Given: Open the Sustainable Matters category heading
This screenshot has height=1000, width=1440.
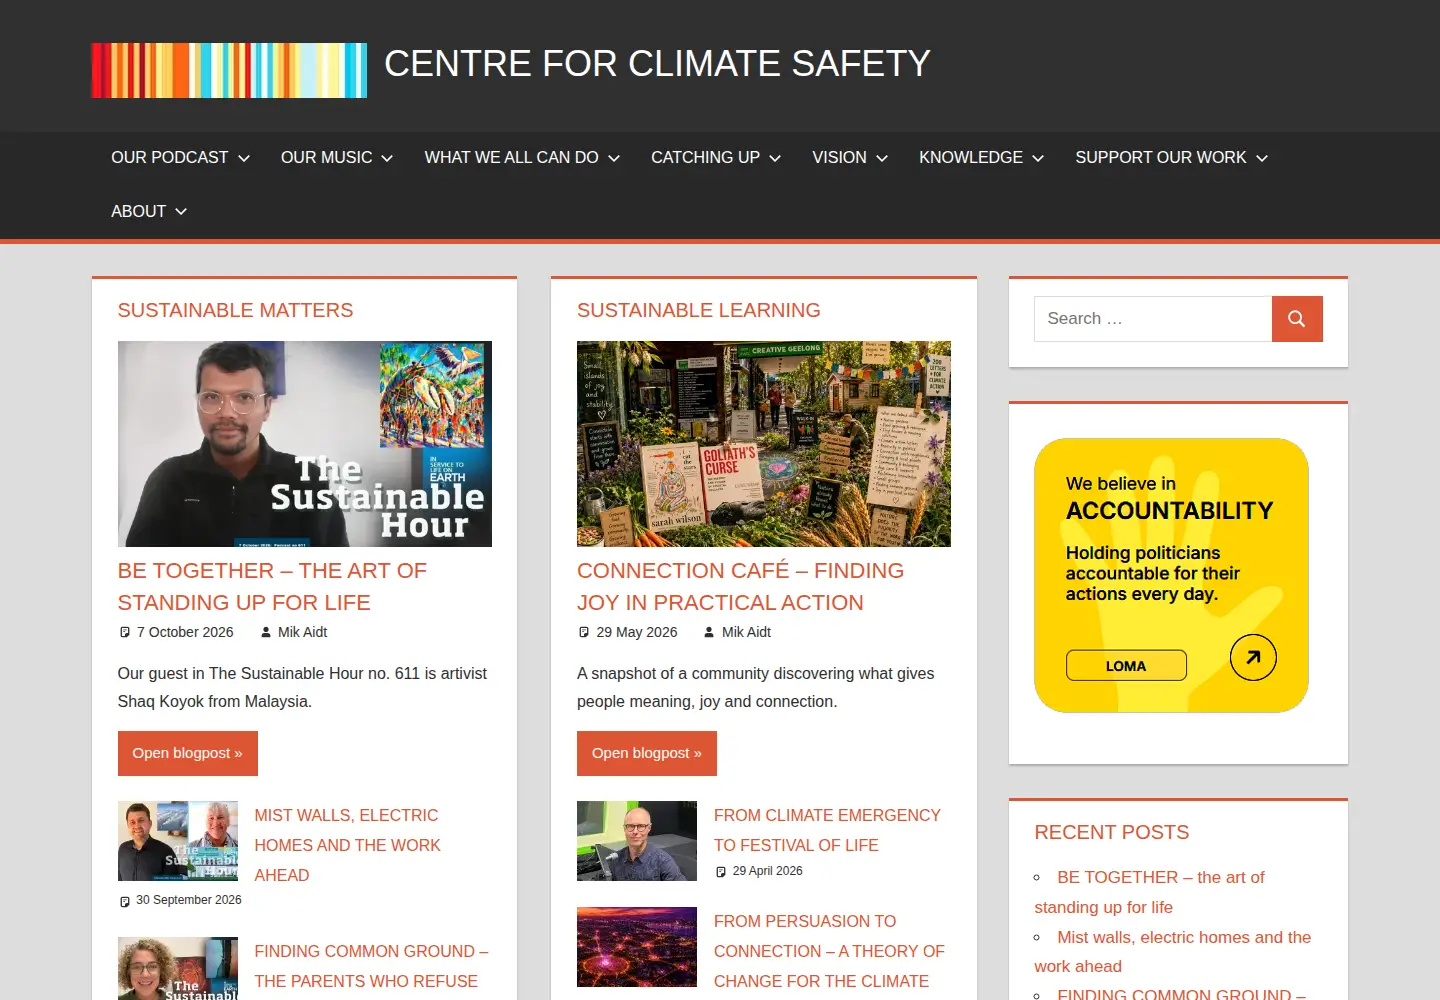Looking at the screenshot, I should click(x=235, y=310).
